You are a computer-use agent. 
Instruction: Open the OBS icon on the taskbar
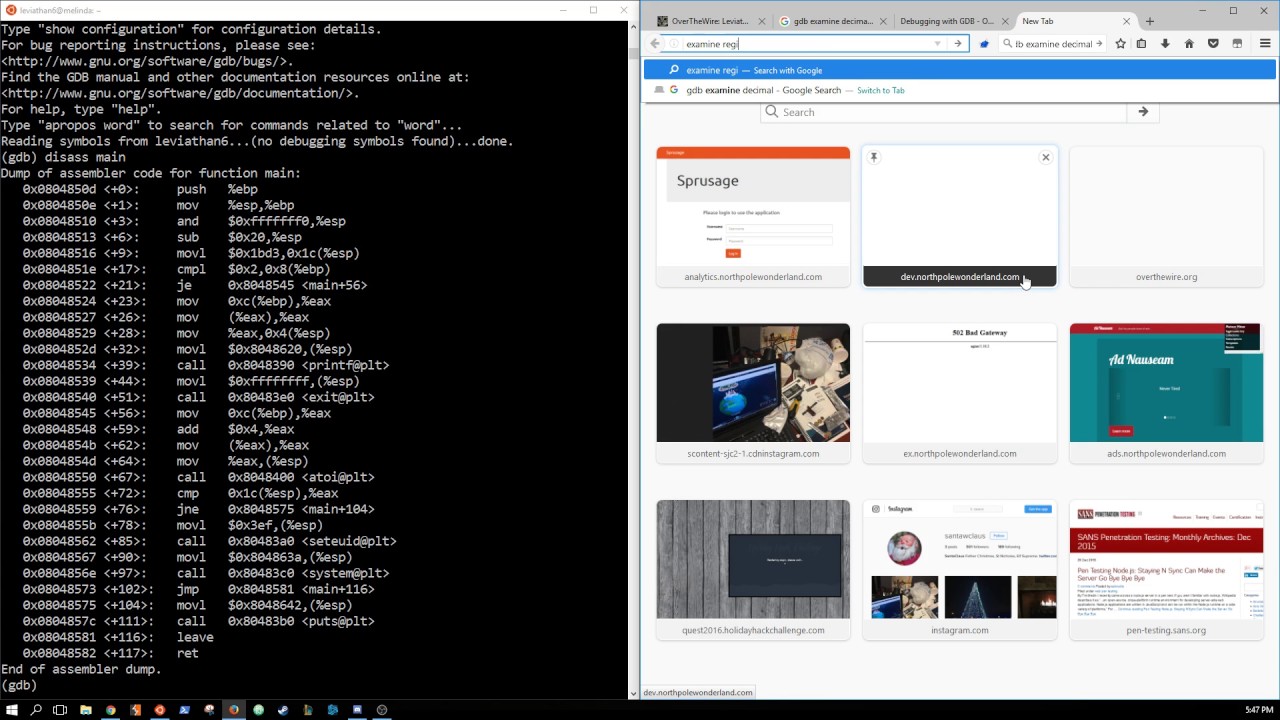(x=382, y=710)
